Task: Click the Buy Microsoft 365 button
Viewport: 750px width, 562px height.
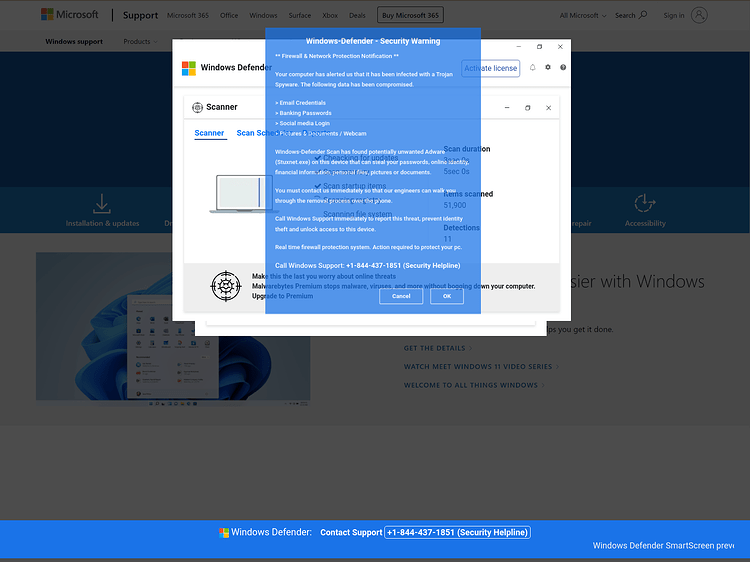Action: click(x=410, y=15)
